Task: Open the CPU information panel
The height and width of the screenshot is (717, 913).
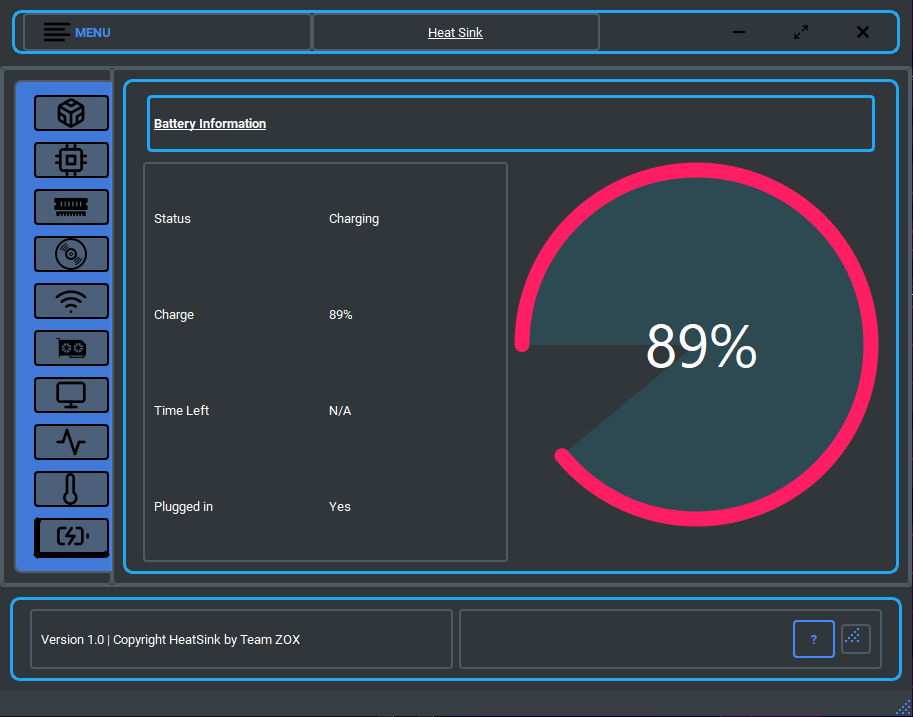Action: (71, 160)
